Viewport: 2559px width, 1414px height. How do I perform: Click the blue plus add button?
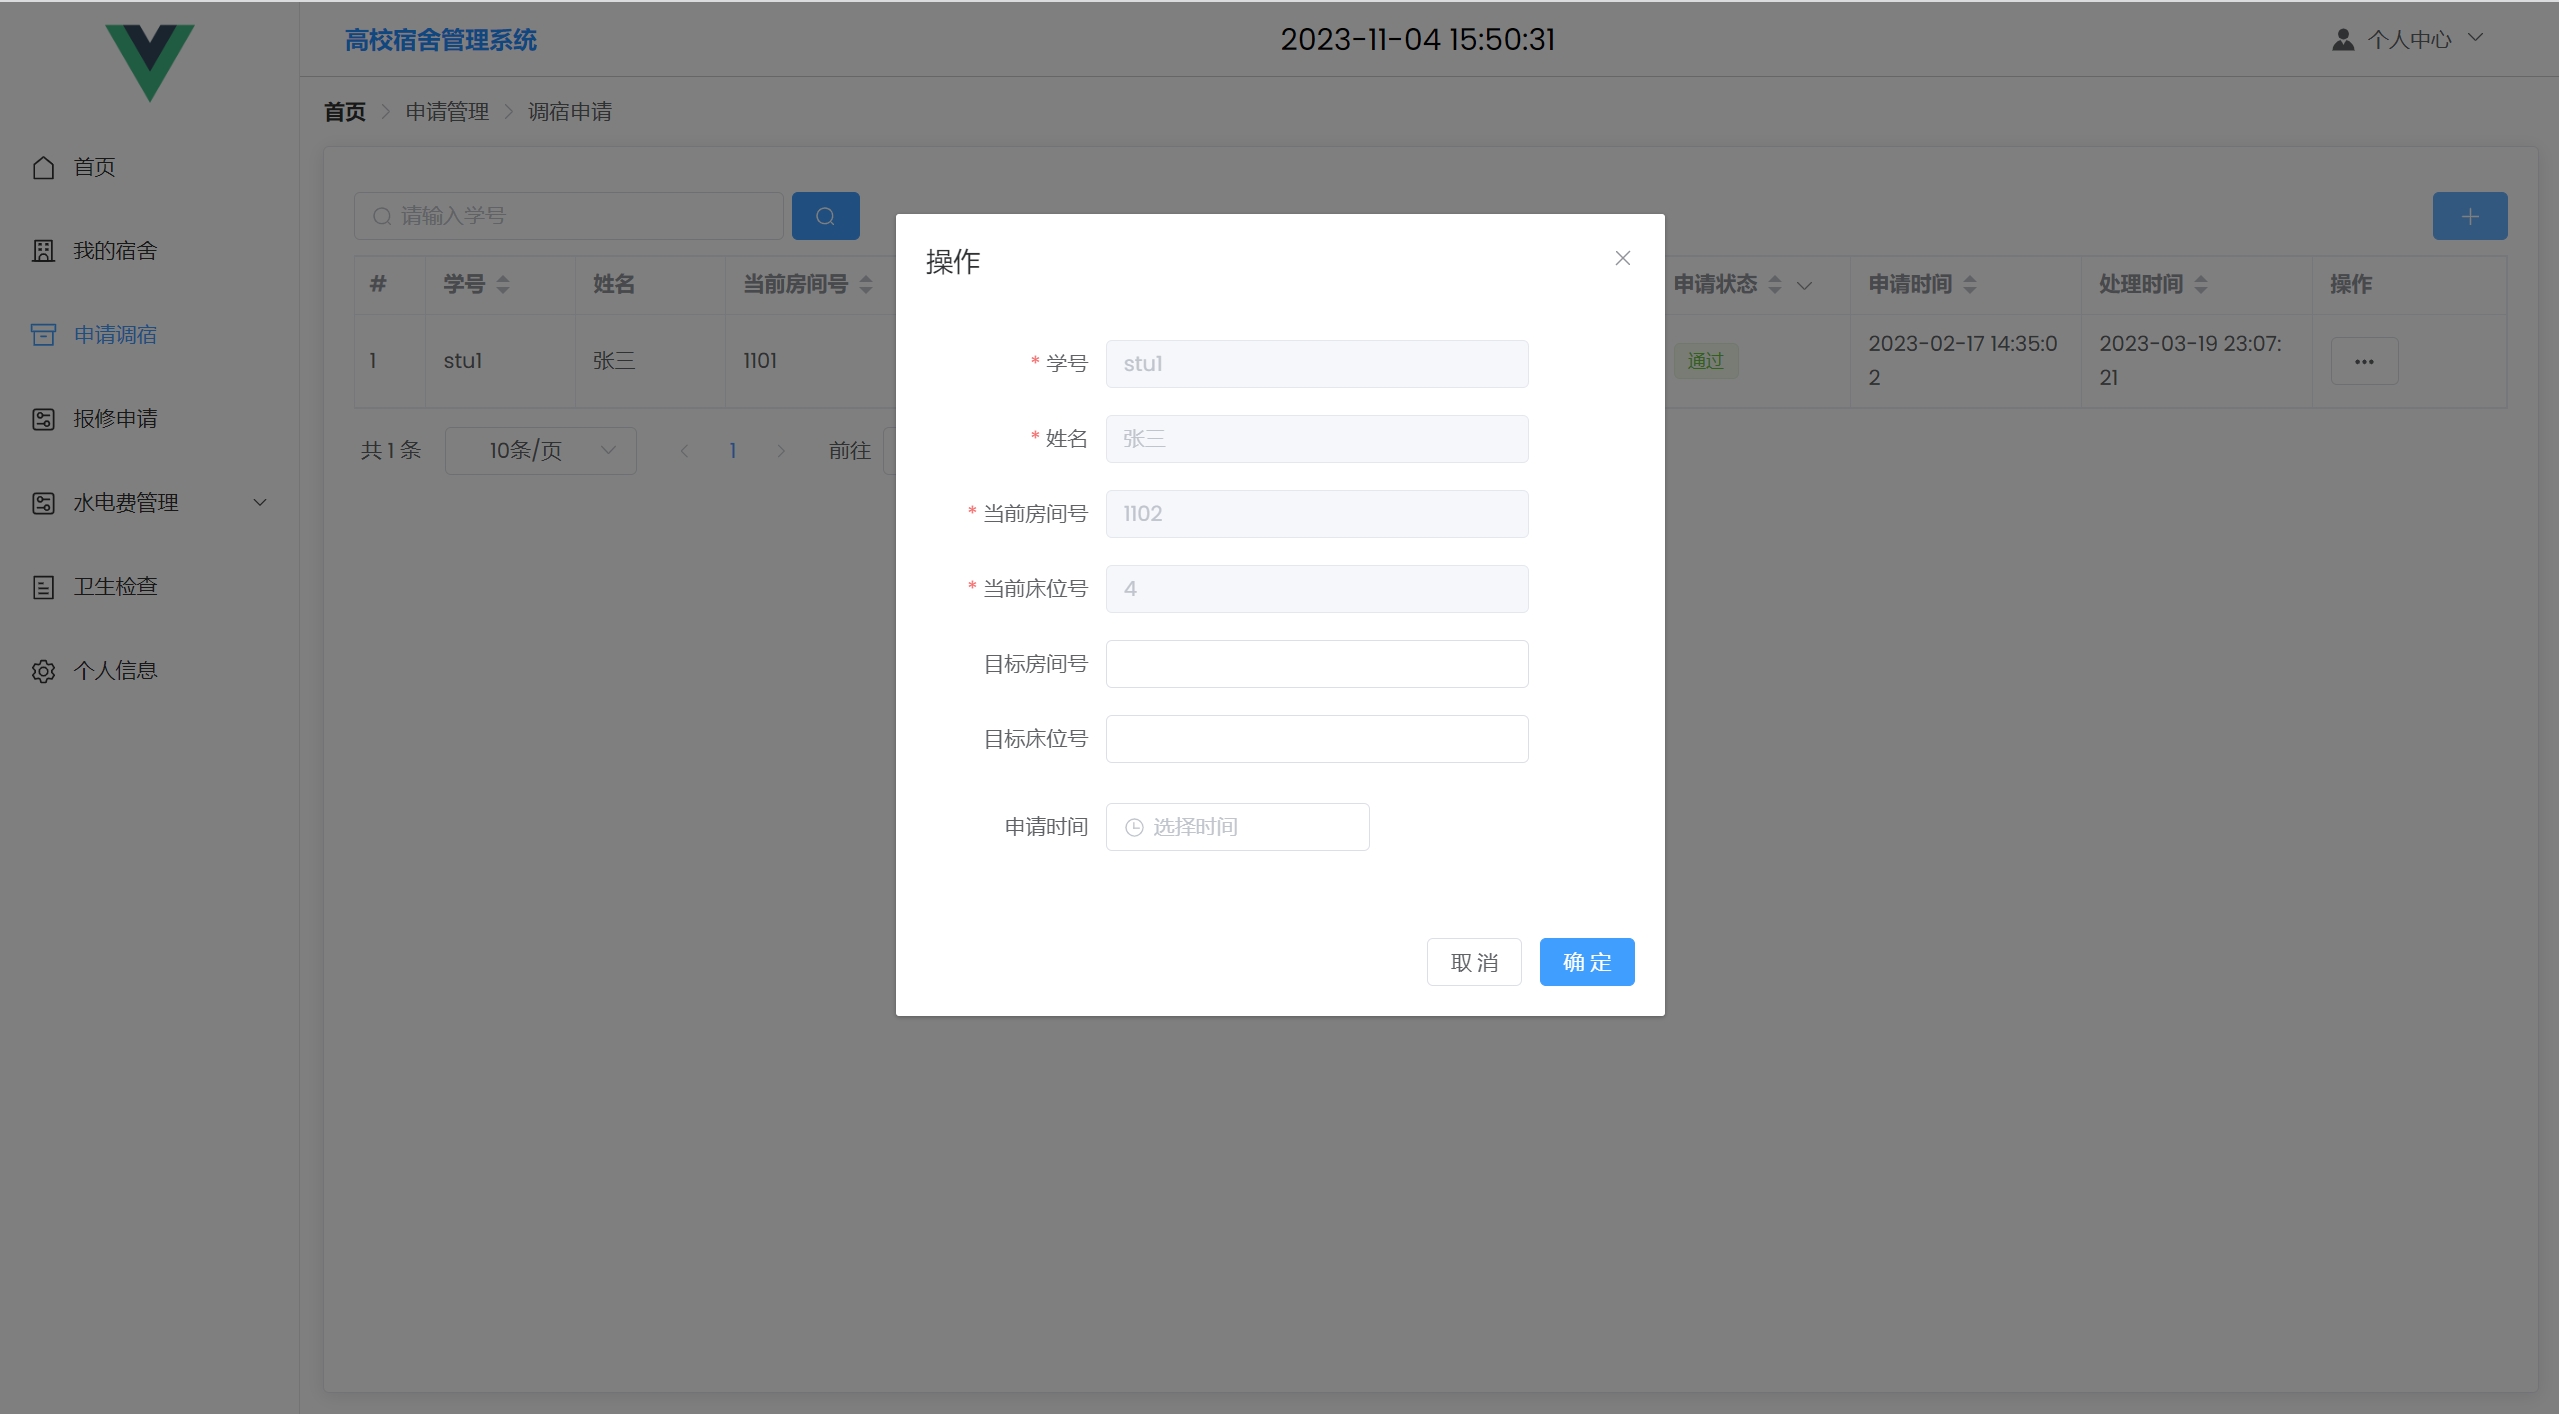tap(2469, 216)
